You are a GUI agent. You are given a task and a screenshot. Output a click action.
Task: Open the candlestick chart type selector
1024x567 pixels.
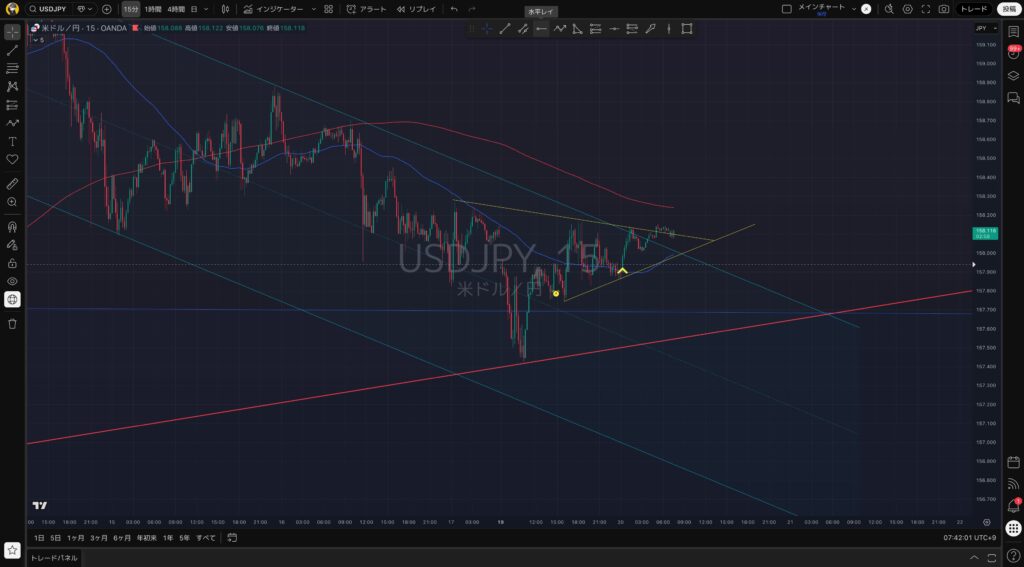225,9
